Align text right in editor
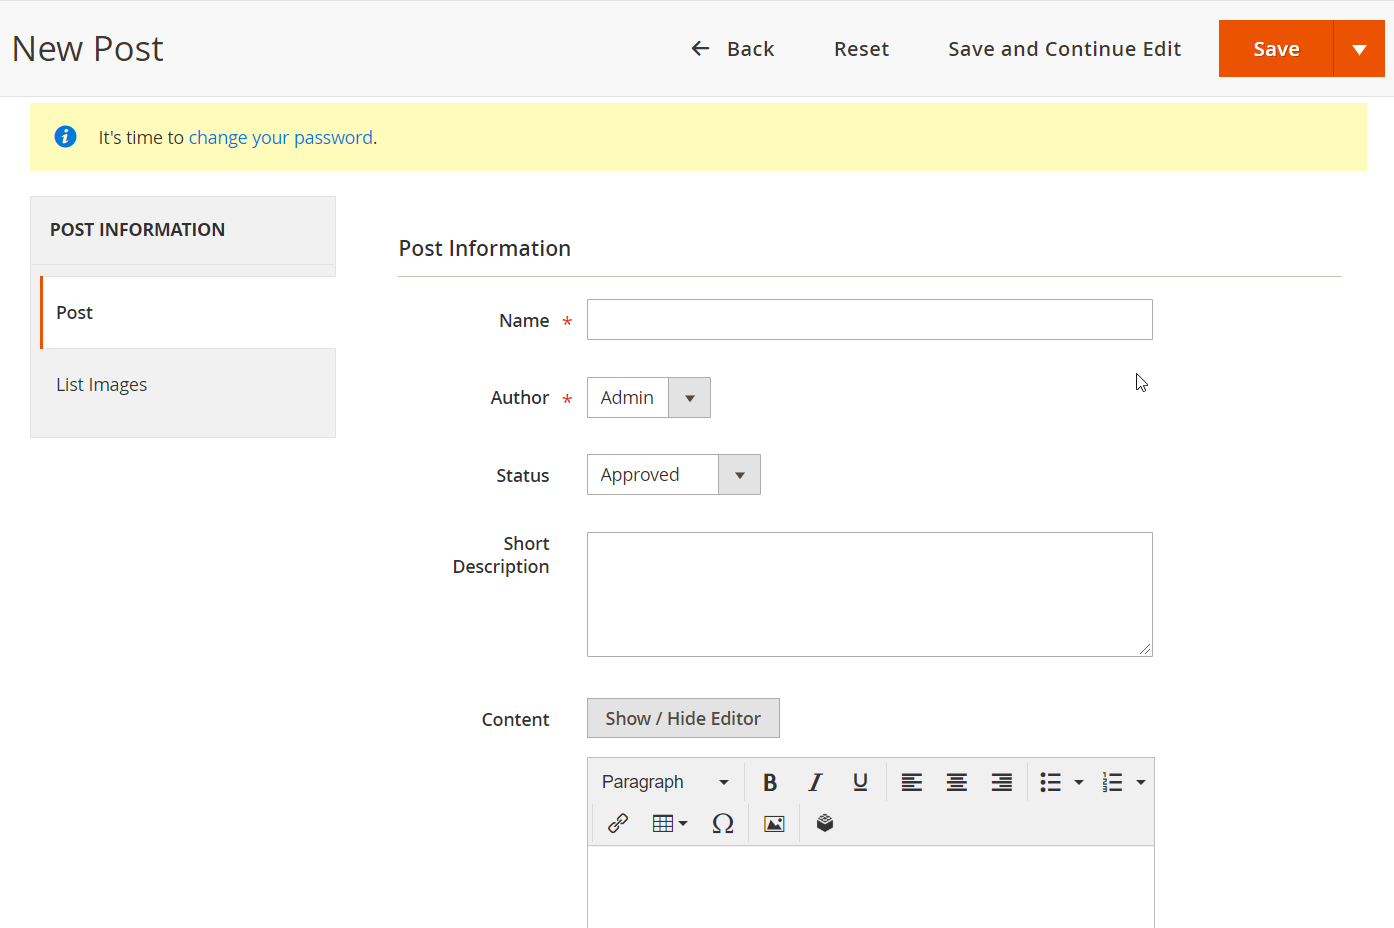The image size is (1394, 928). coord(1001,782)
